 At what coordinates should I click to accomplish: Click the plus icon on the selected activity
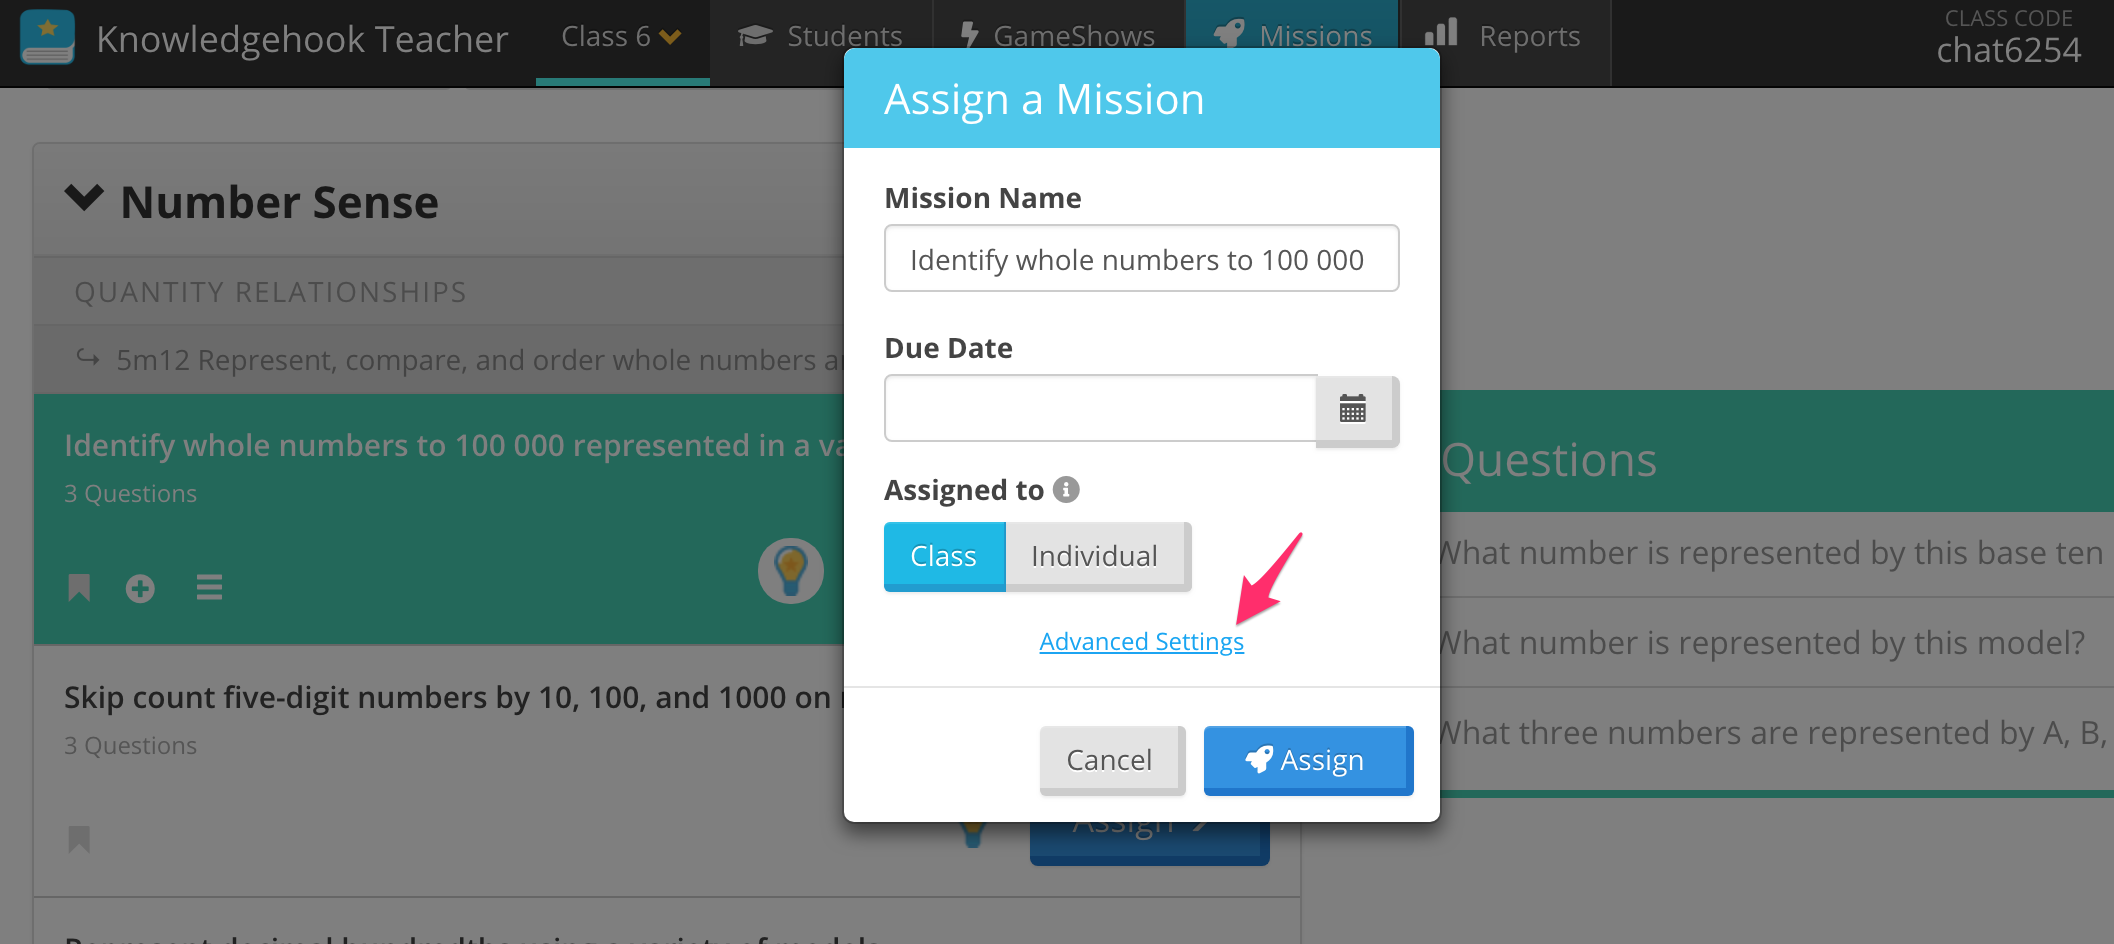coord(140,588)
